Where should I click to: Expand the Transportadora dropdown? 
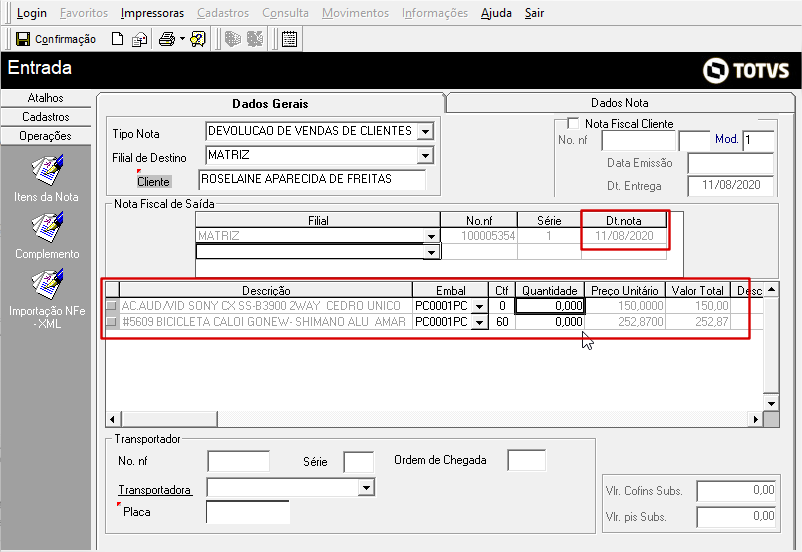[366, 488]
